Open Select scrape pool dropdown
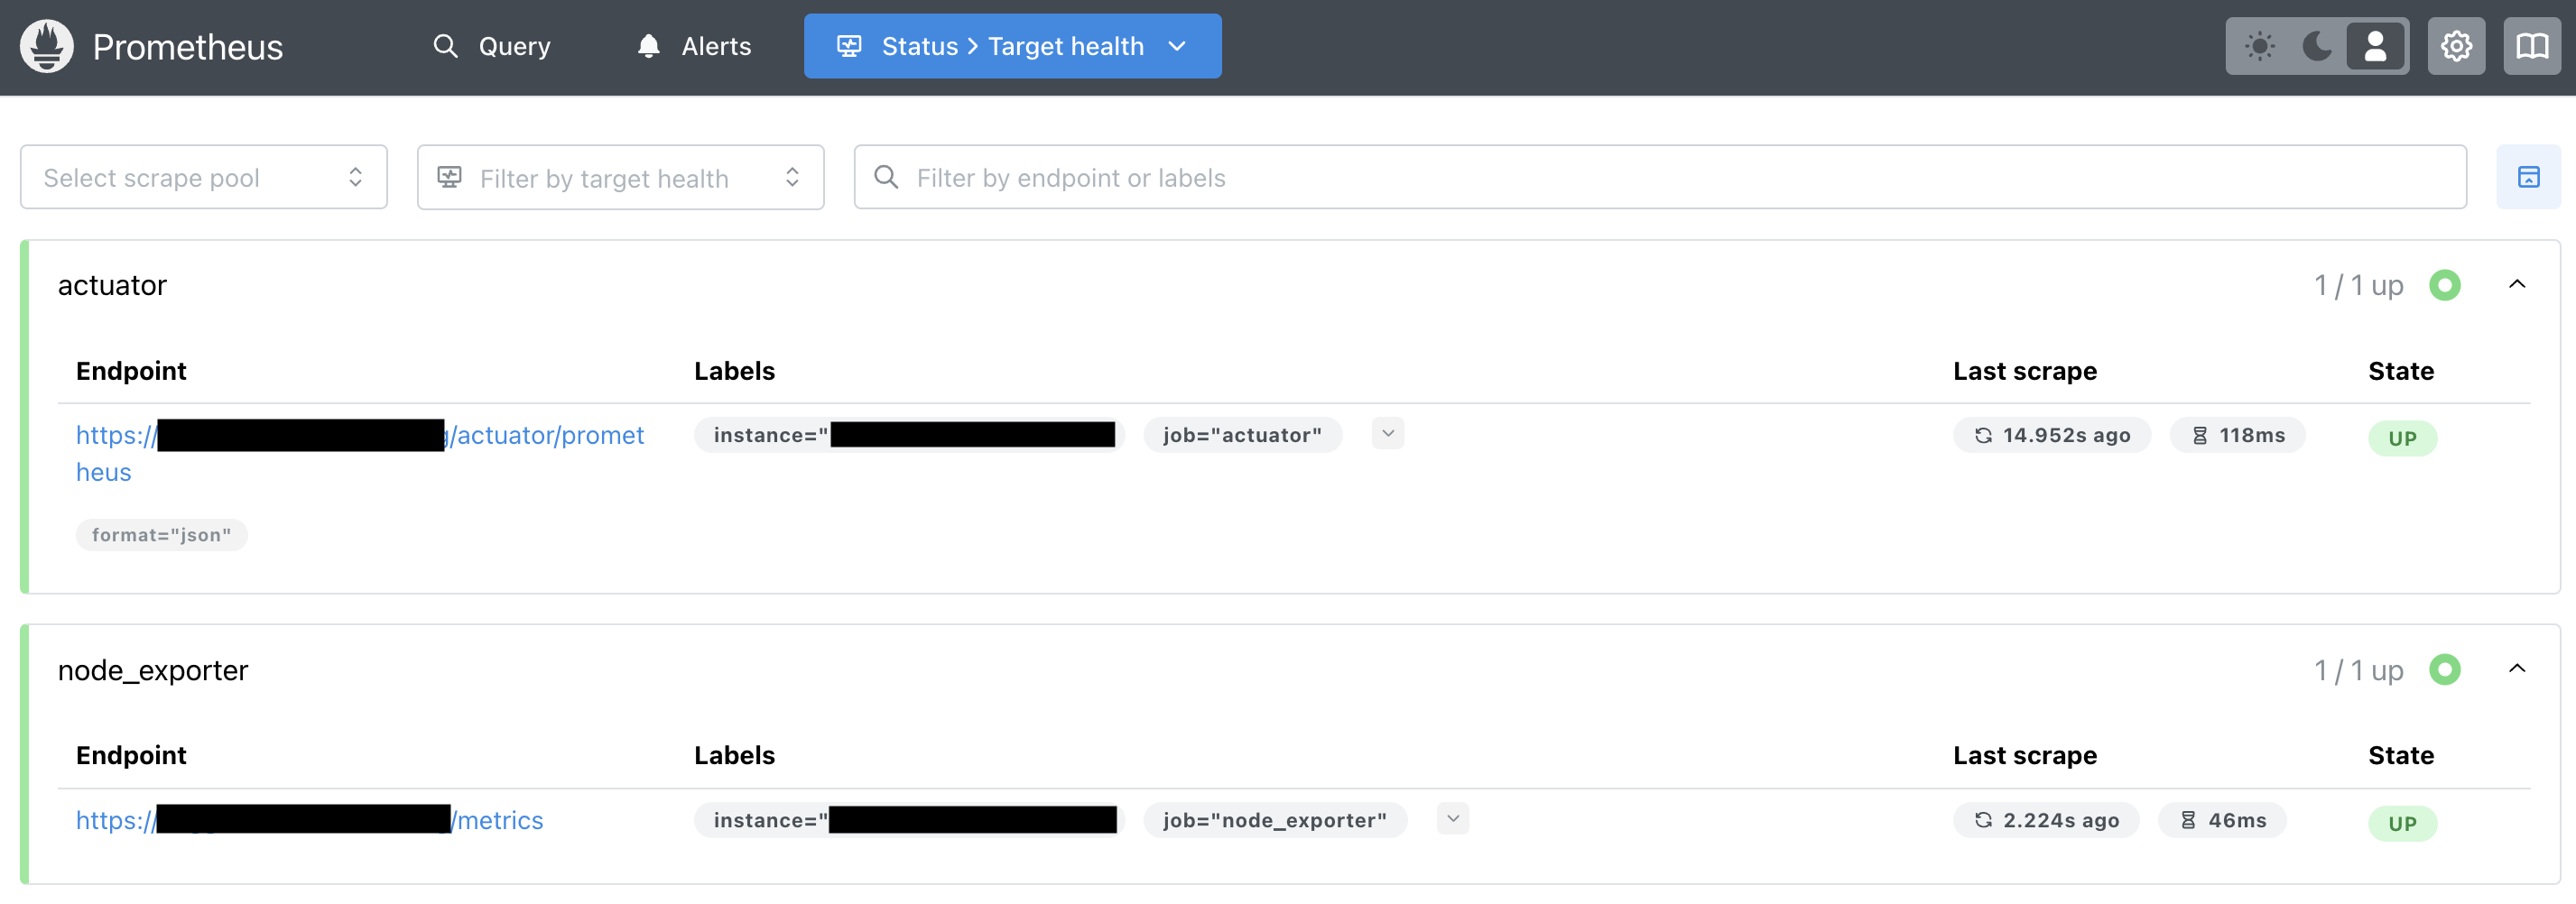2576x904 pixels. coord(204,177)
